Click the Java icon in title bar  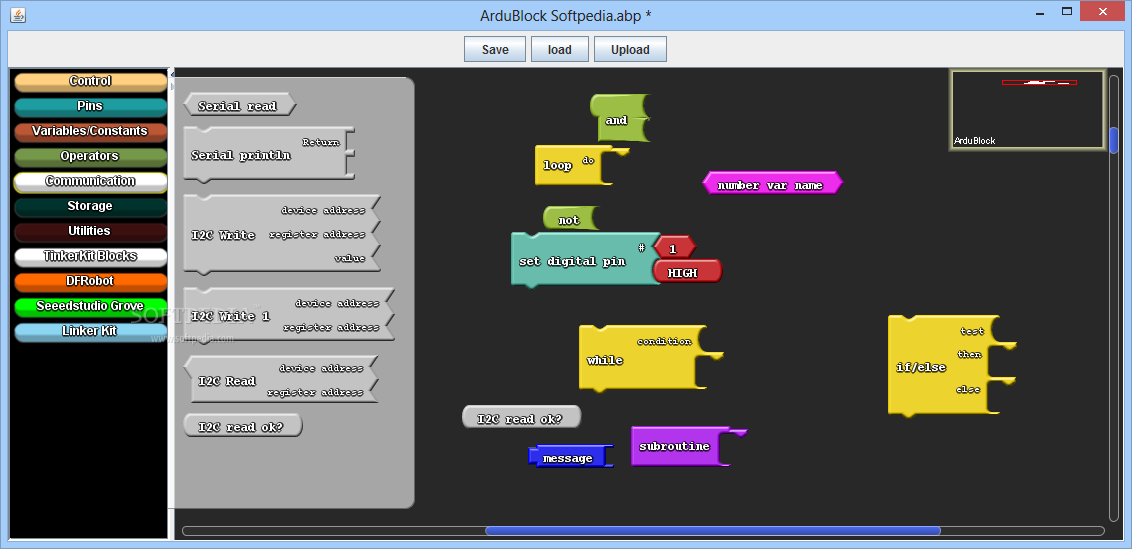(x=18, y=14)
